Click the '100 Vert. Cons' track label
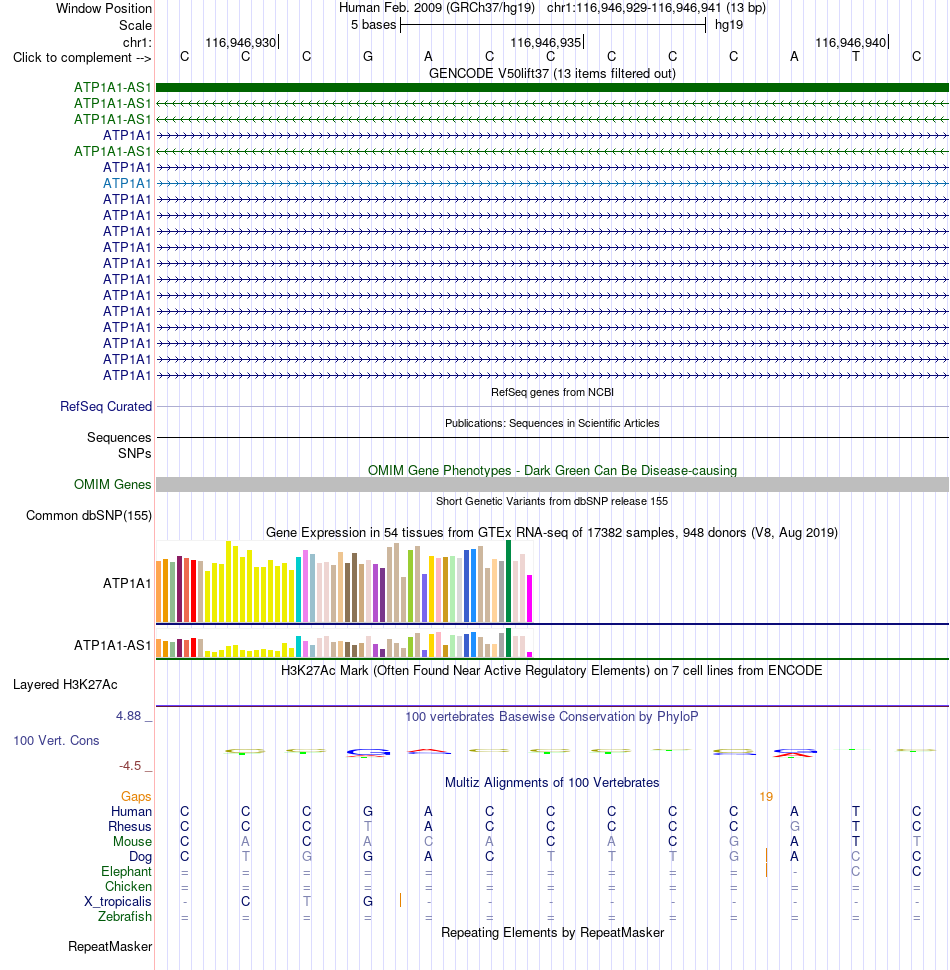The height and width of the screenshot is (970, 950). coord(56,740)
